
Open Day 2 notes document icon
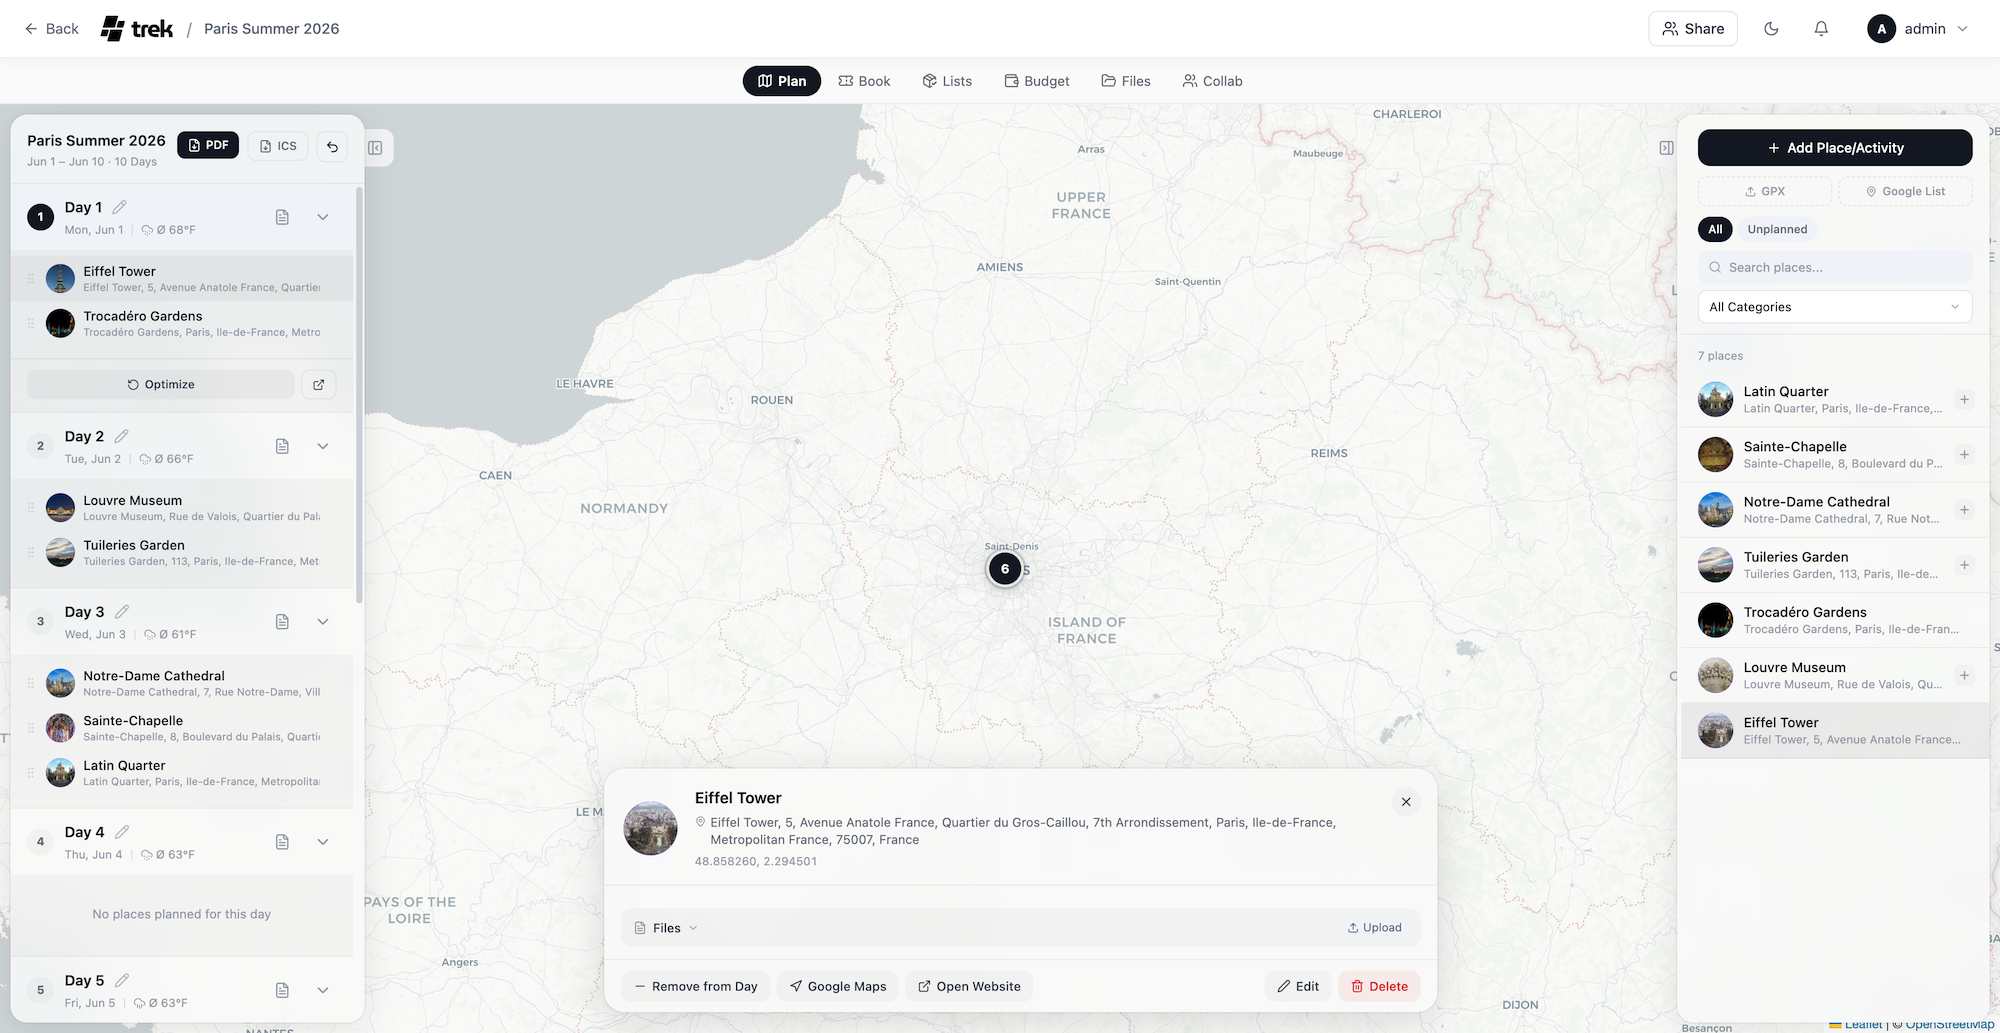(x=282, y=446)
